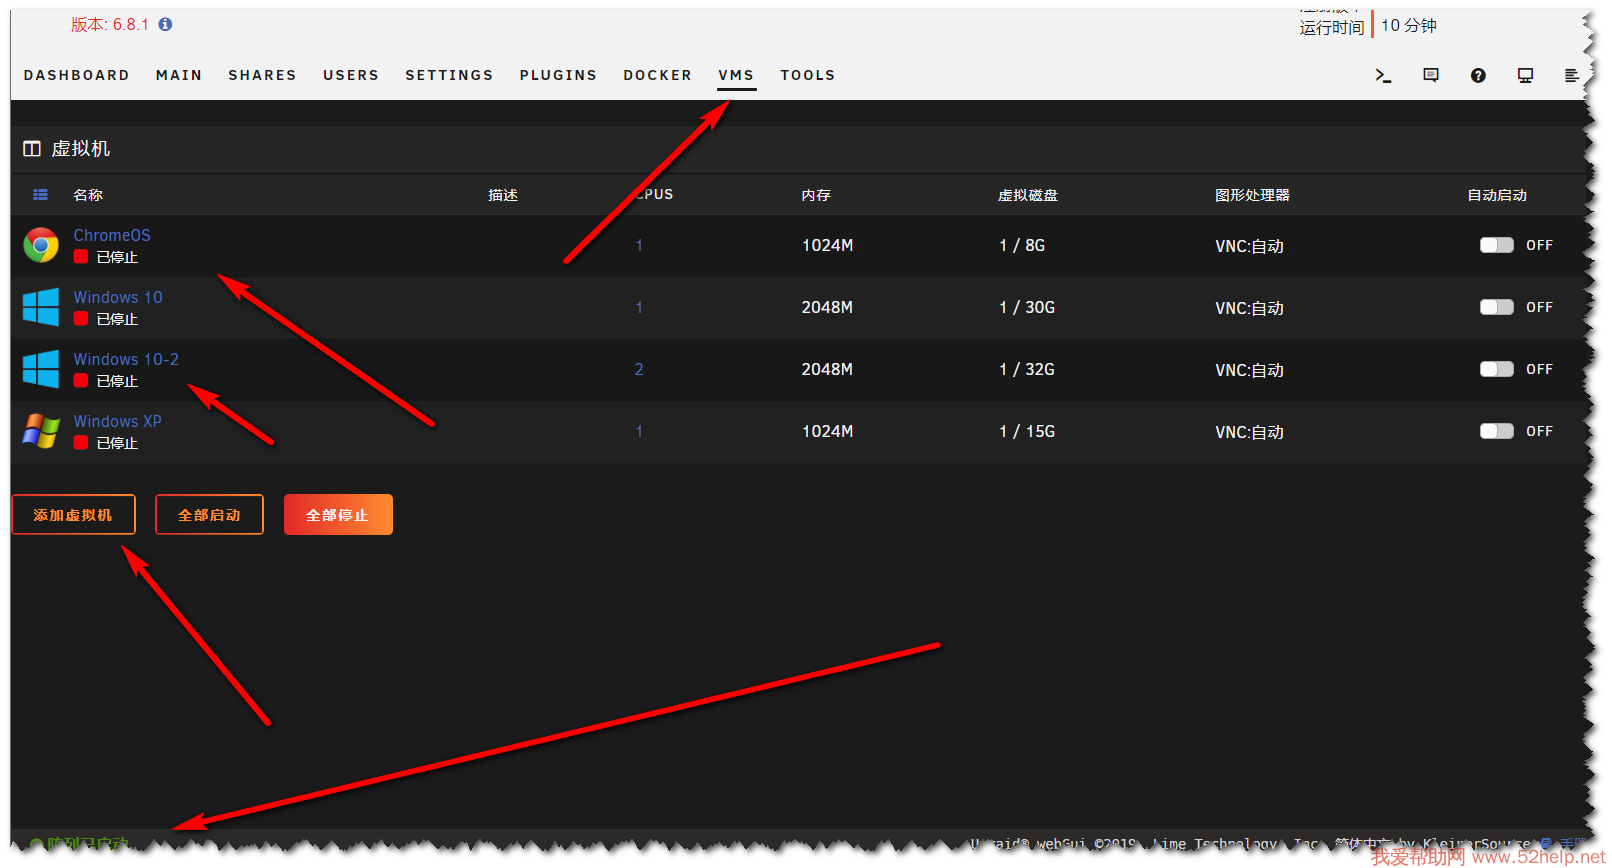This screenshot has height=868, width=1612.
Task: Click the Windows XP VM logo icon
Action: tap(41, 431)
